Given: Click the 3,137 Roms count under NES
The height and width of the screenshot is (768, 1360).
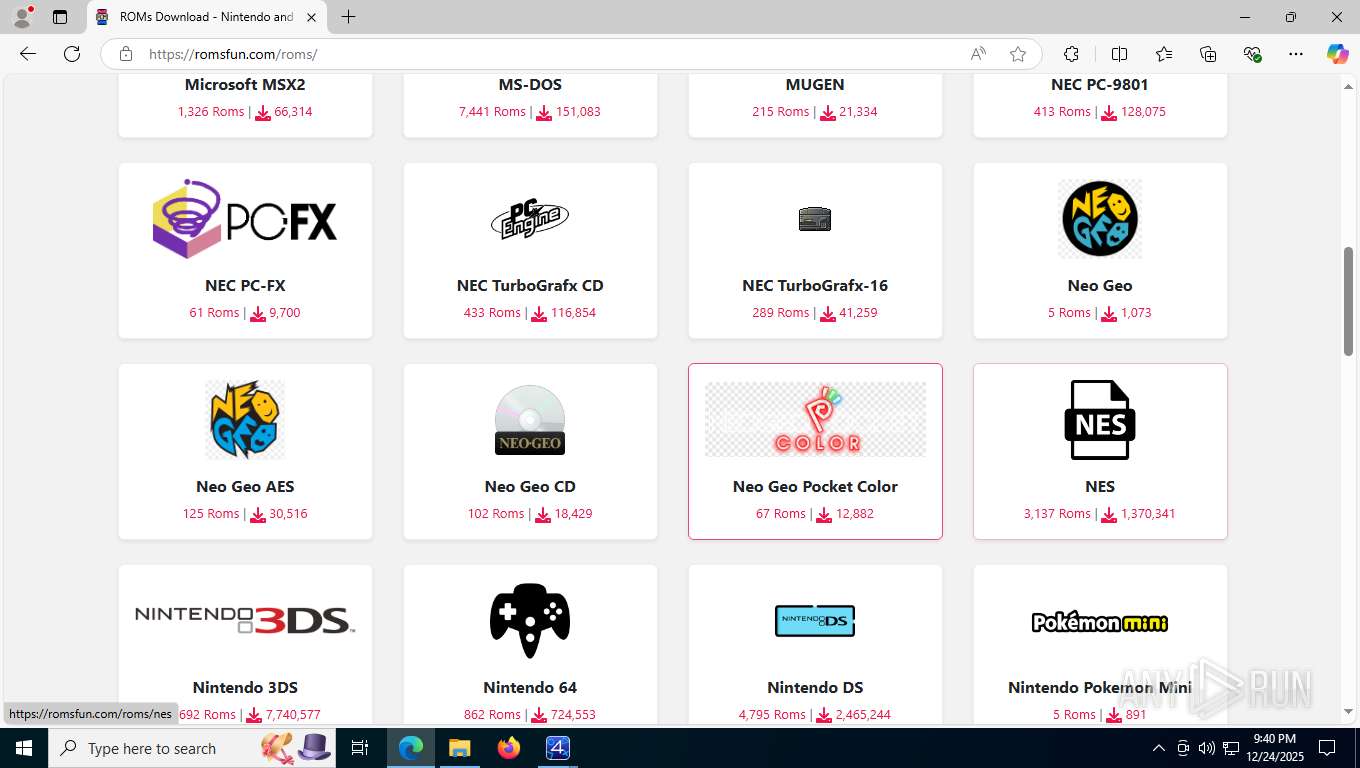Looking at the screenshot, I should pyautogui.click(x=1057, y=514).
